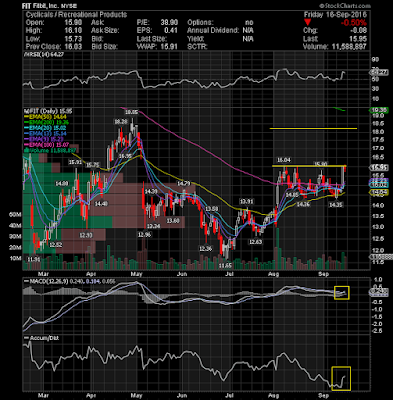The width and height of the screenshot is (393, 400).
Task: Click the 14.35 price label in September
Action: tap(336, 205)
